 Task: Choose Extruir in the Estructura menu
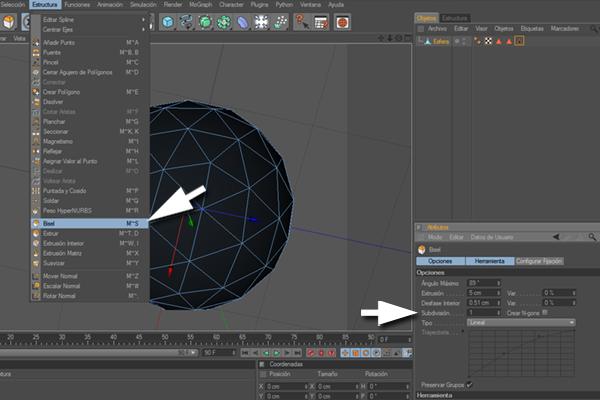click(90, 233)
